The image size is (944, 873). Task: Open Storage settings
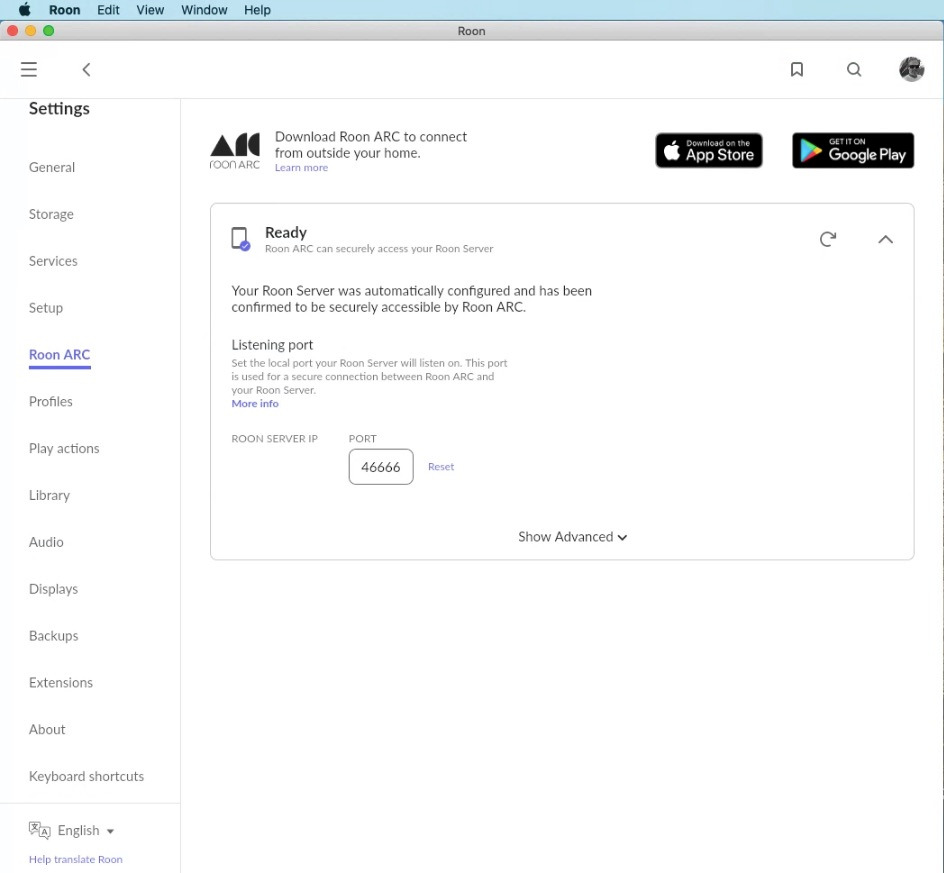coord(51,214)
